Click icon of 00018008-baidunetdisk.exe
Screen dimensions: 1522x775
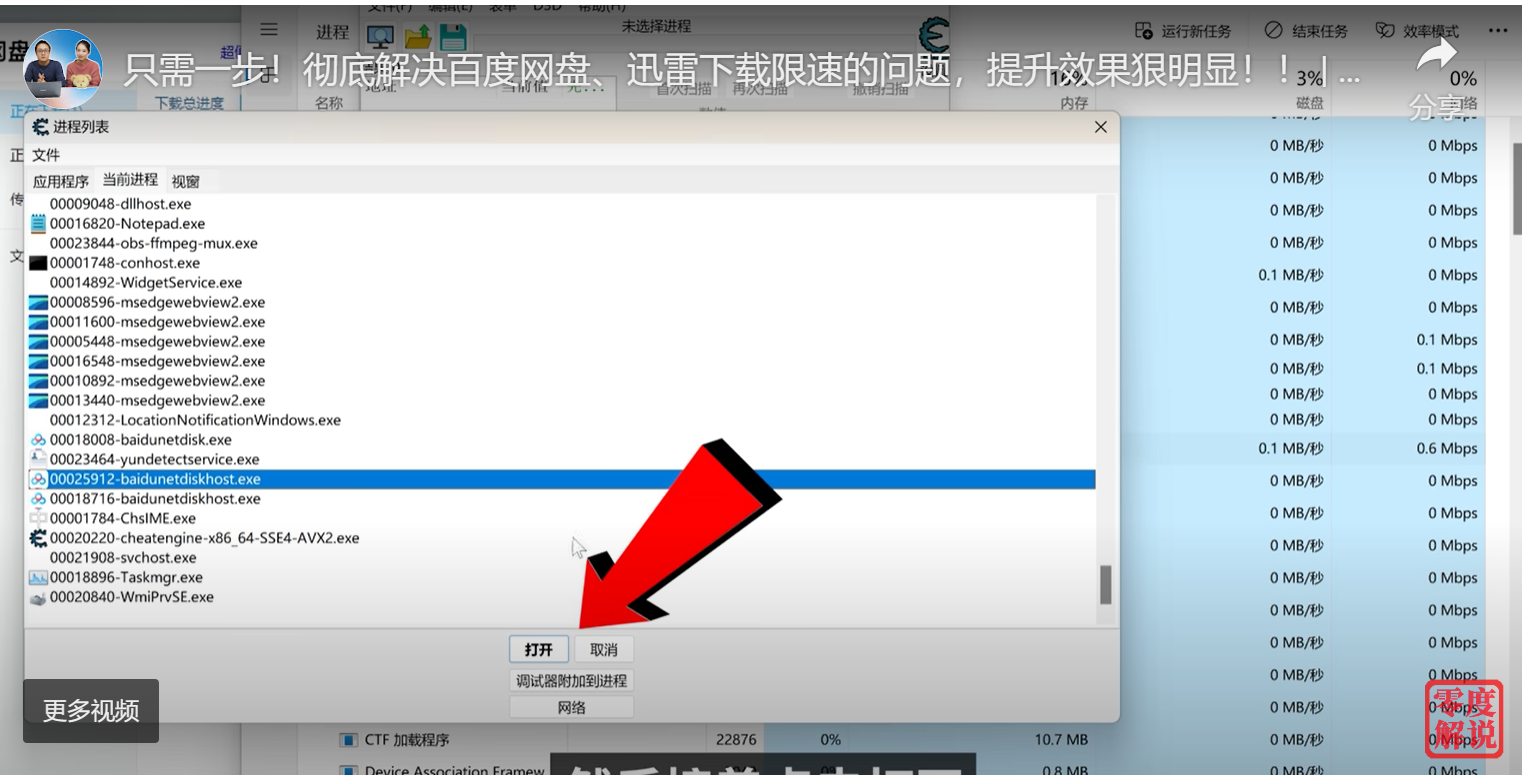coord(39,440)
